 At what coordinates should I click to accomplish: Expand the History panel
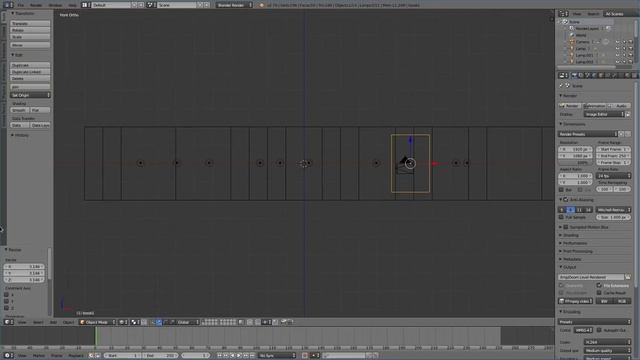(x=20, y=135)
